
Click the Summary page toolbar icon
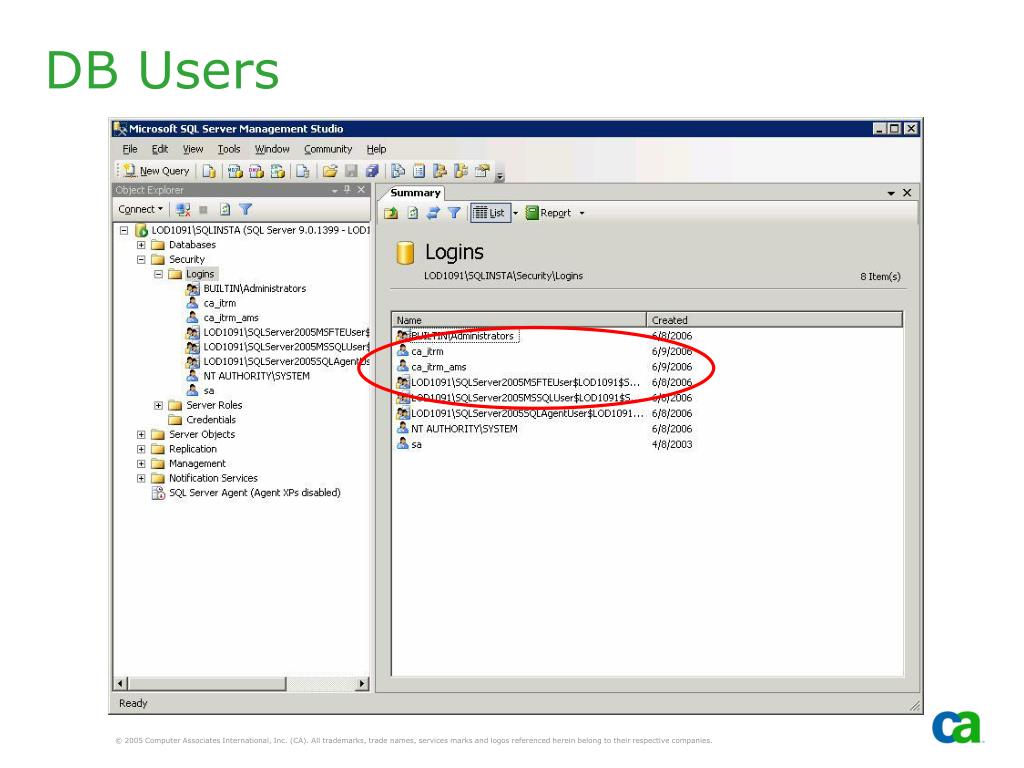419,171
